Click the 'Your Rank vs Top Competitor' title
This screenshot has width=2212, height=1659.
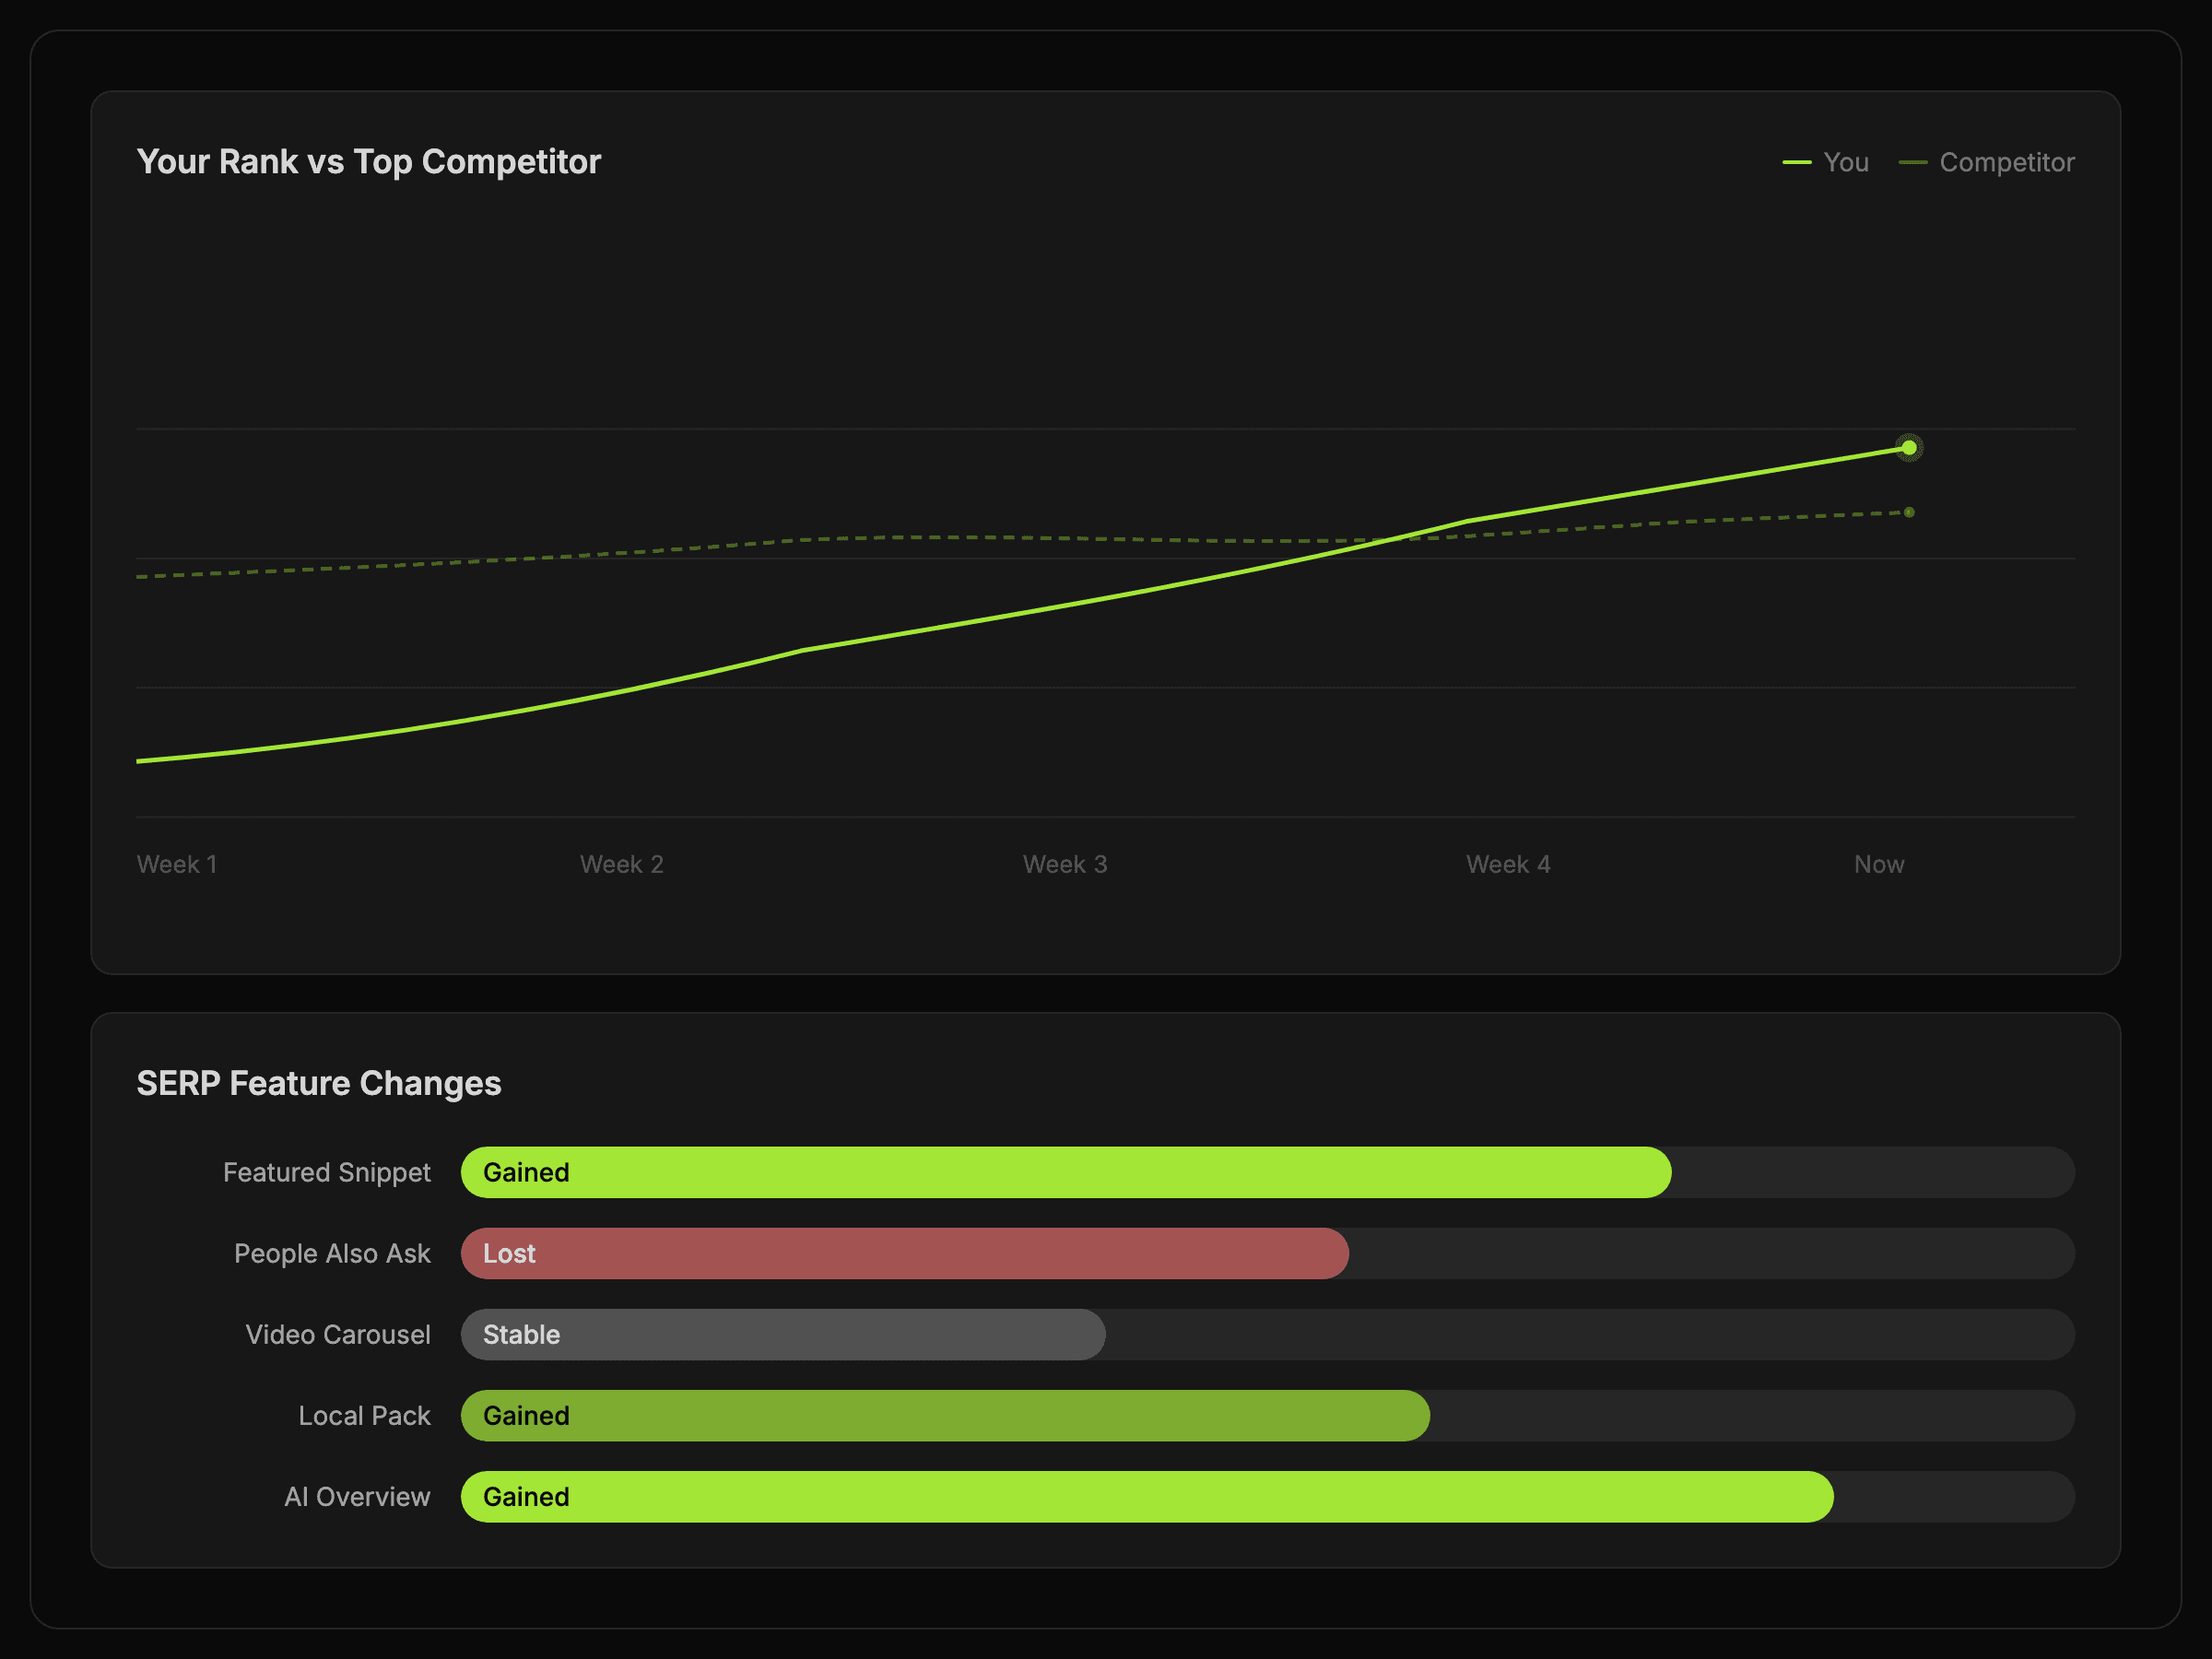coord(369,162)
